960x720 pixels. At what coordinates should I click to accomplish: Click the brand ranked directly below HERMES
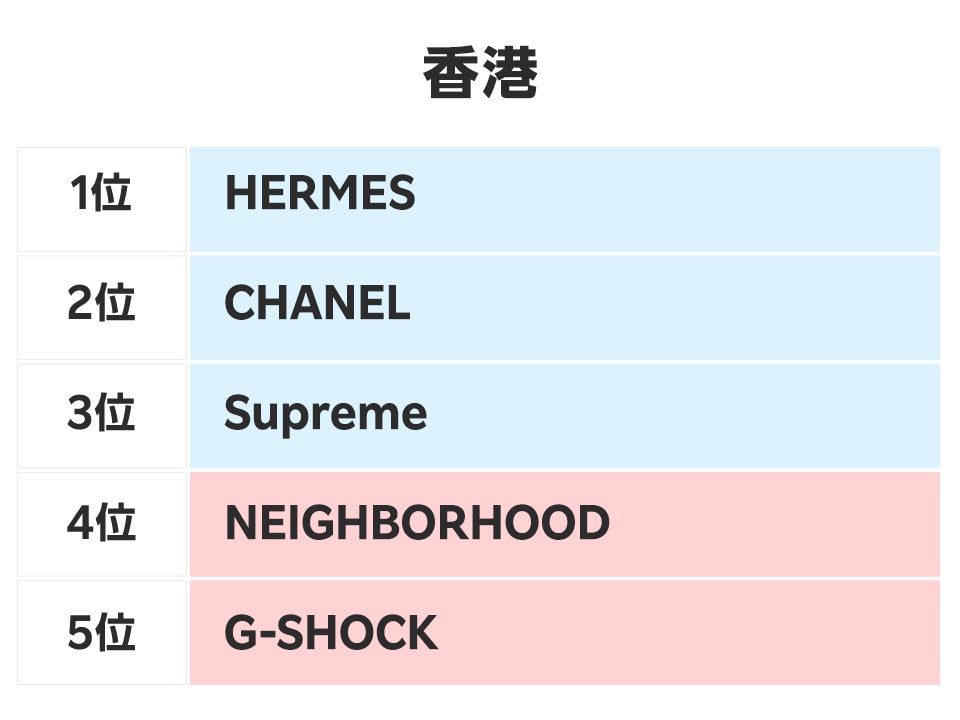pos(317,304)
